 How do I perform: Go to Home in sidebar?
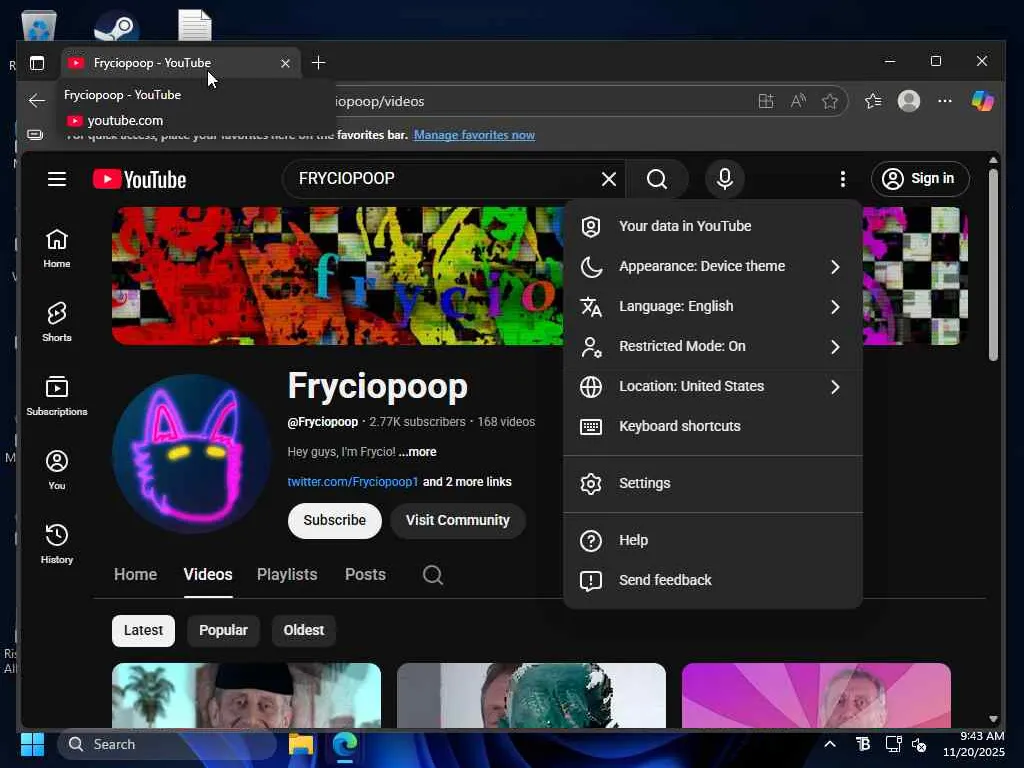pos(57,249)
